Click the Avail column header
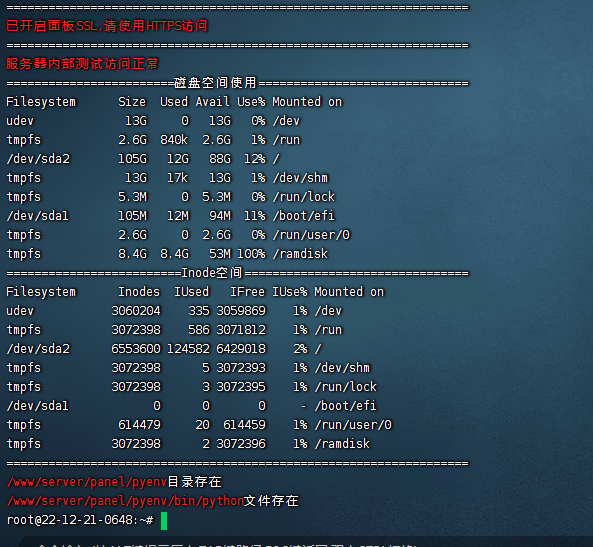The image size is (593, 547). point(212,102)
